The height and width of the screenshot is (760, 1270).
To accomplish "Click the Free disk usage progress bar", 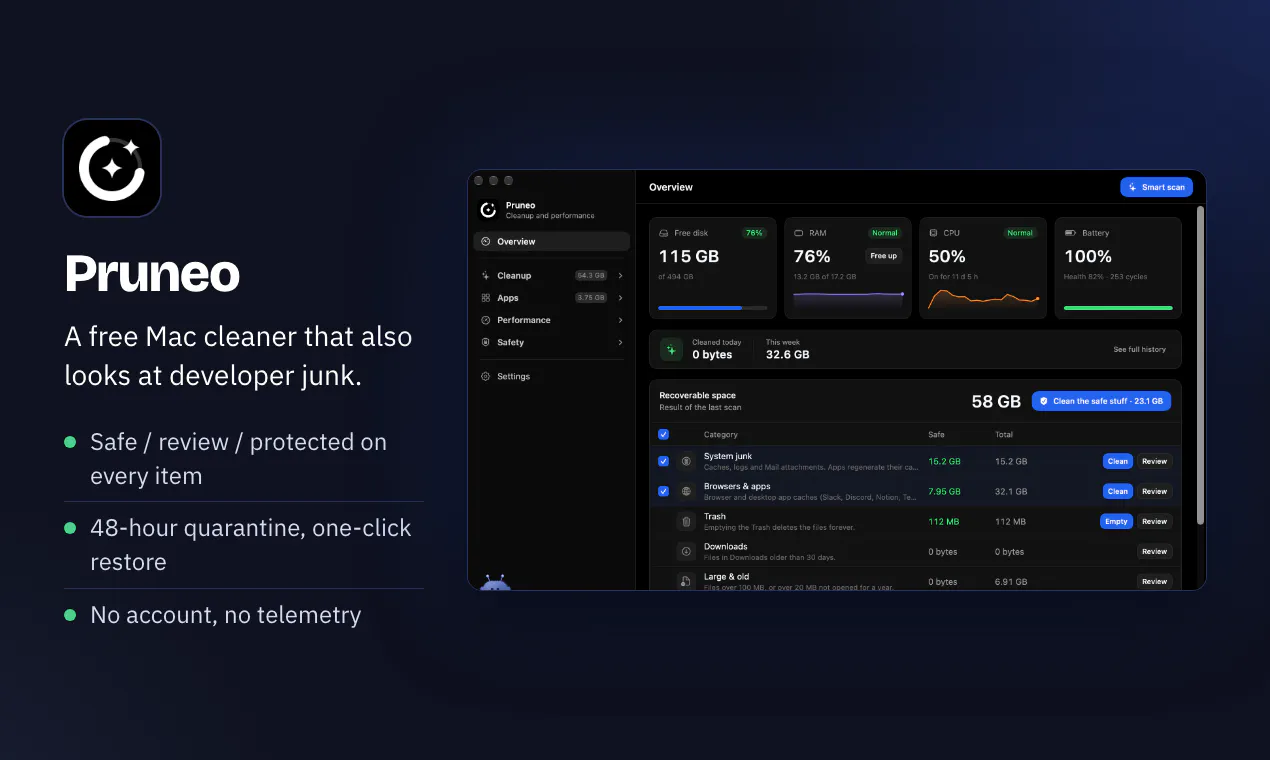I will click(713, 308).
